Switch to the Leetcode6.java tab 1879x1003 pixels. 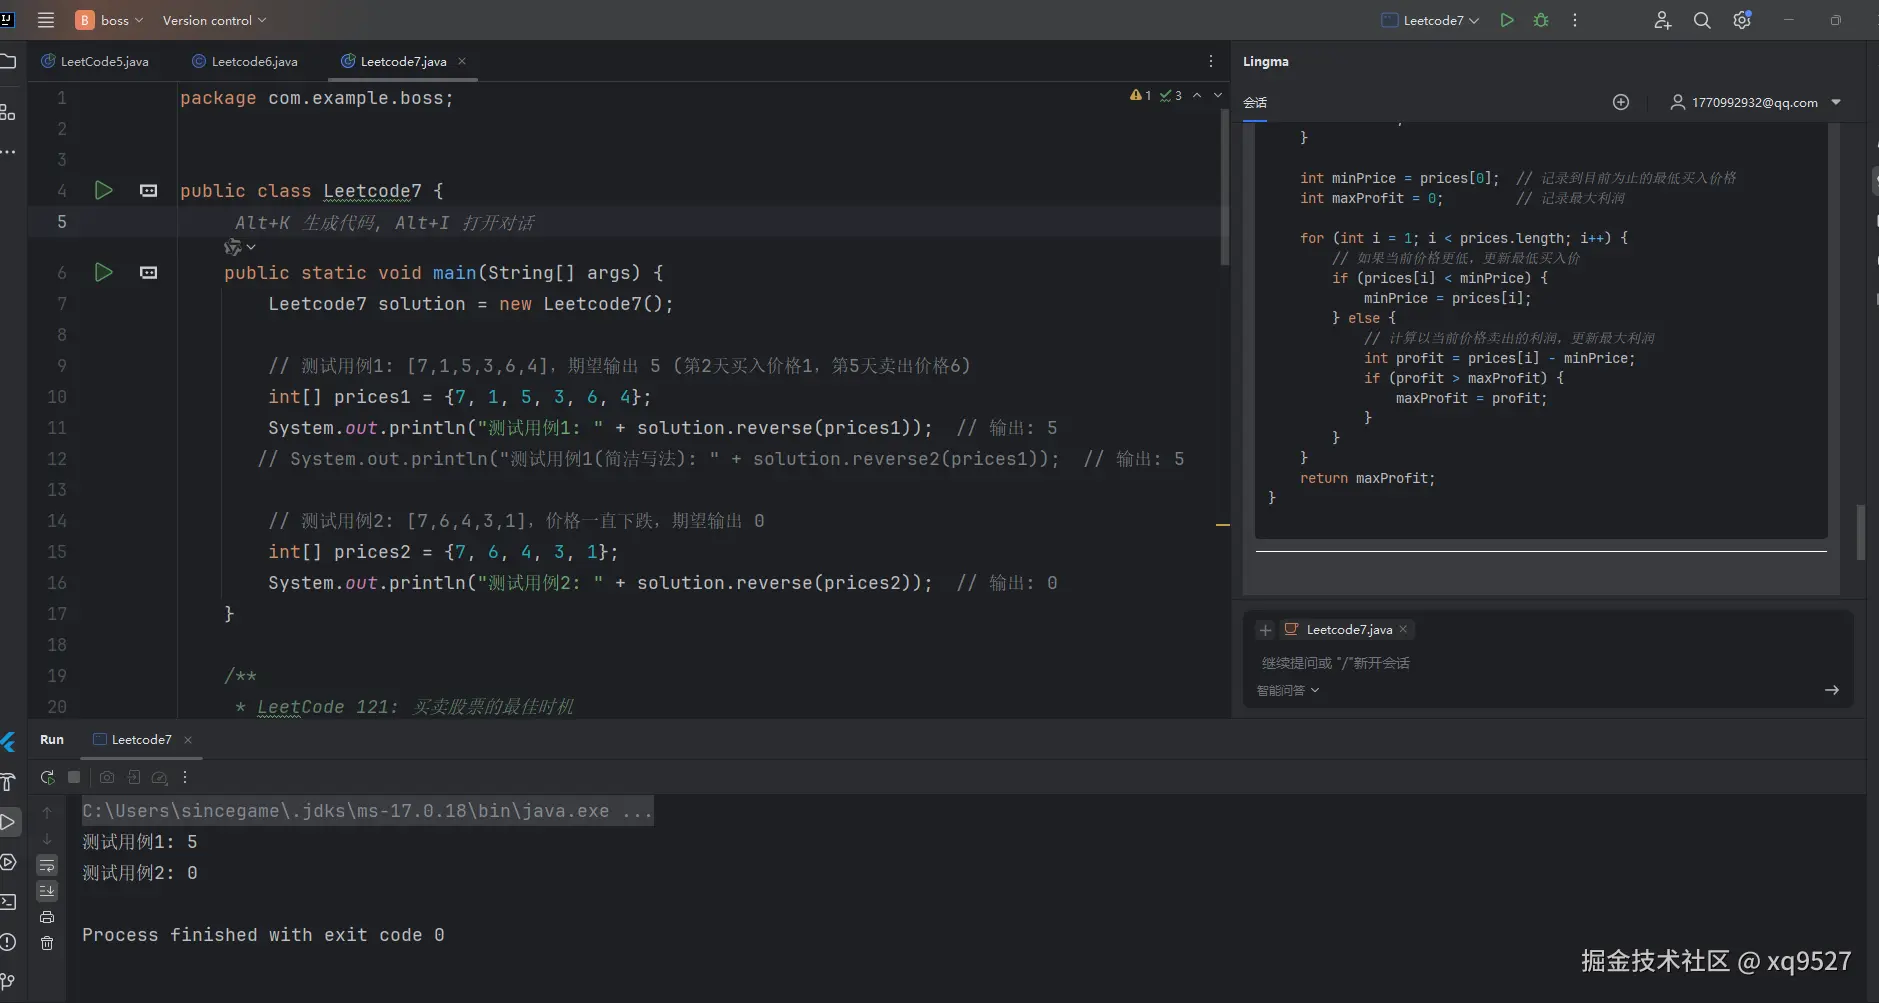(253, 61)
